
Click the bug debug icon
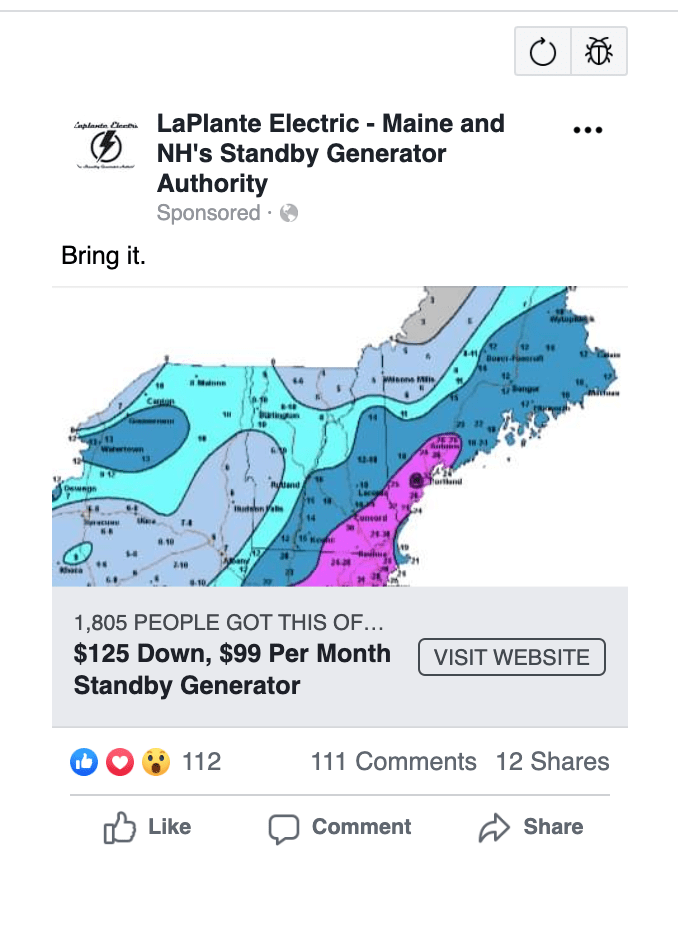pos(599,51)
